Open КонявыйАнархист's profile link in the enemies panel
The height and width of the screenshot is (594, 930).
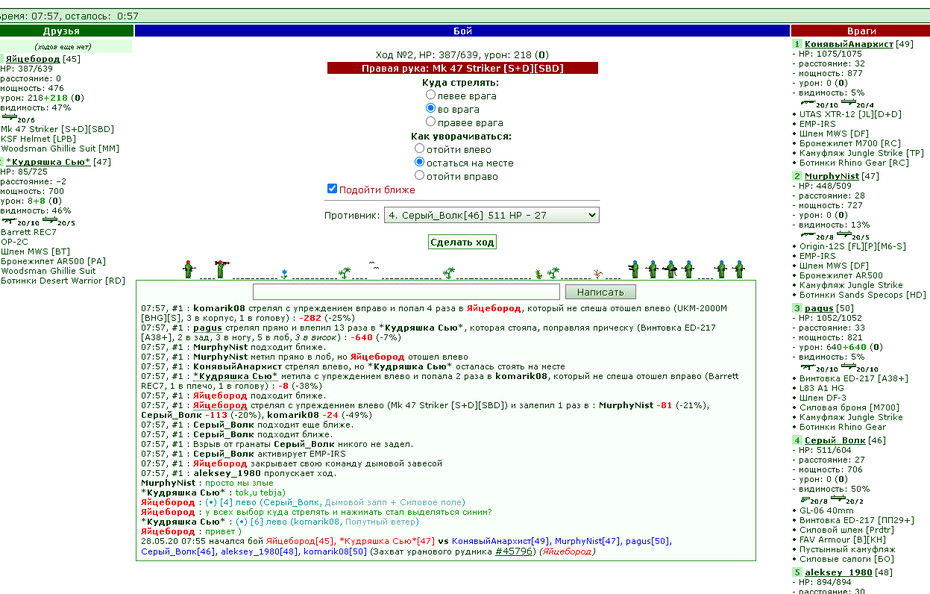849,44
